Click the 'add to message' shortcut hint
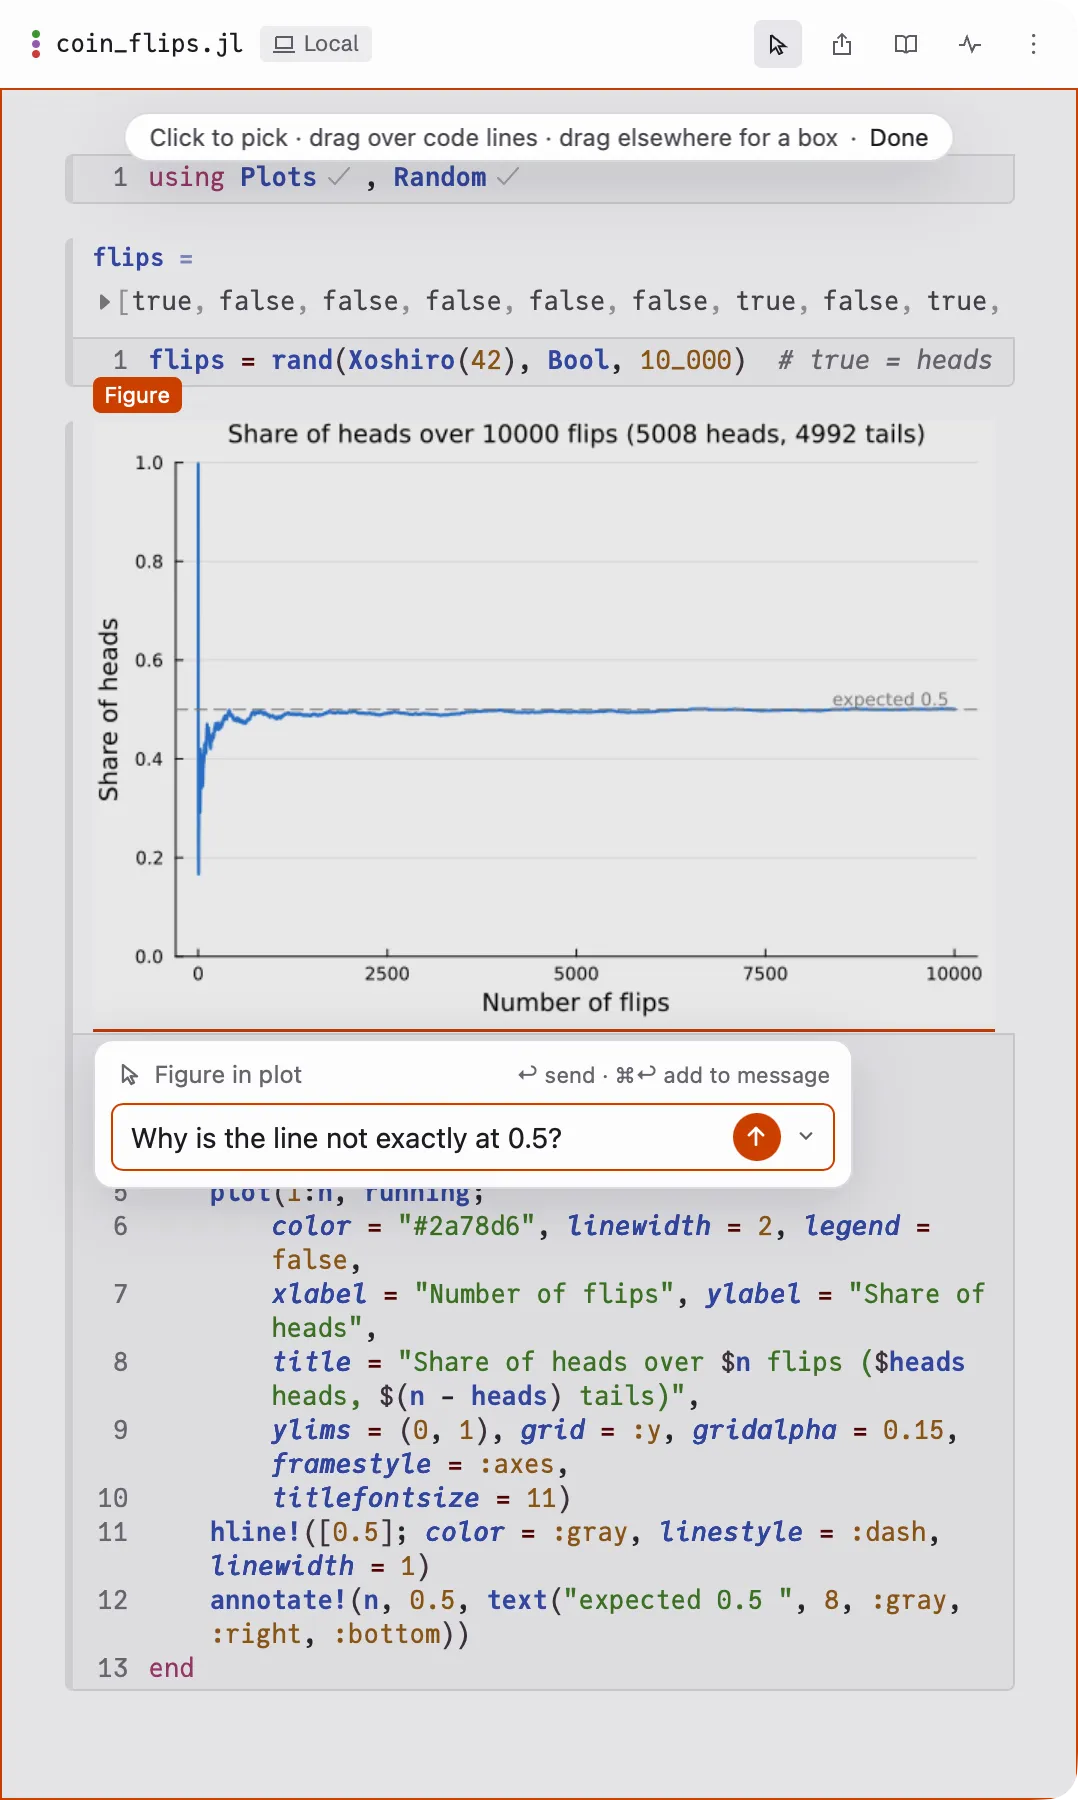Viewport: 1078px width, 1800px height. click(x=723, y=1075)
